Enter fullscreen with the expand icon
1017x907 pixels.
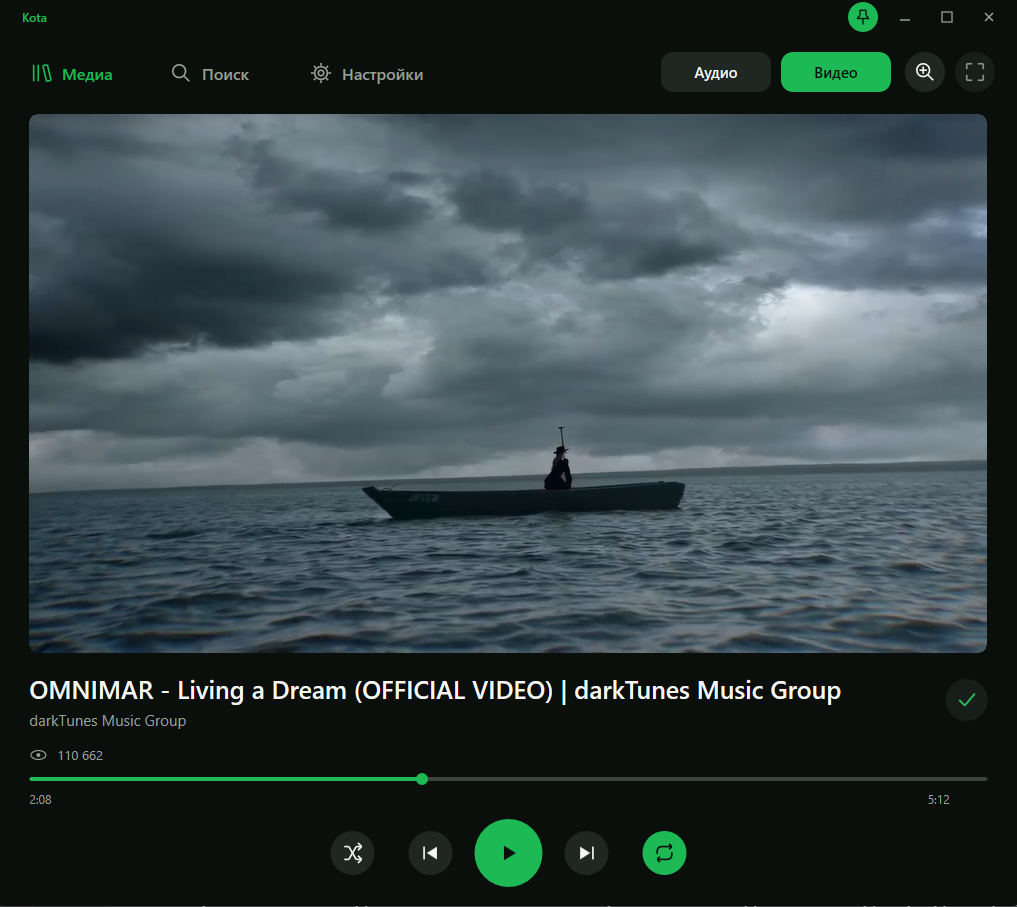(975, 72)
